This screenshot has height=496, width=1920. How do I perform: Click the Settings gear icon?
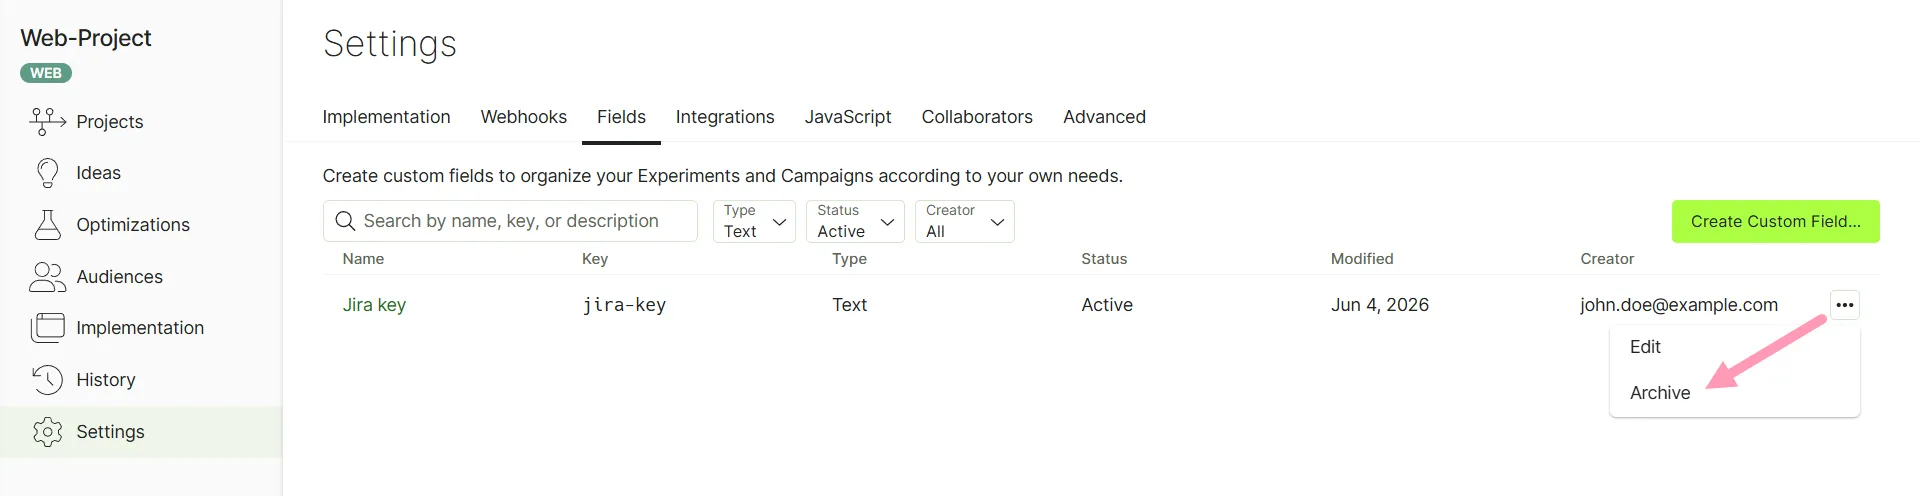point(47,432)
